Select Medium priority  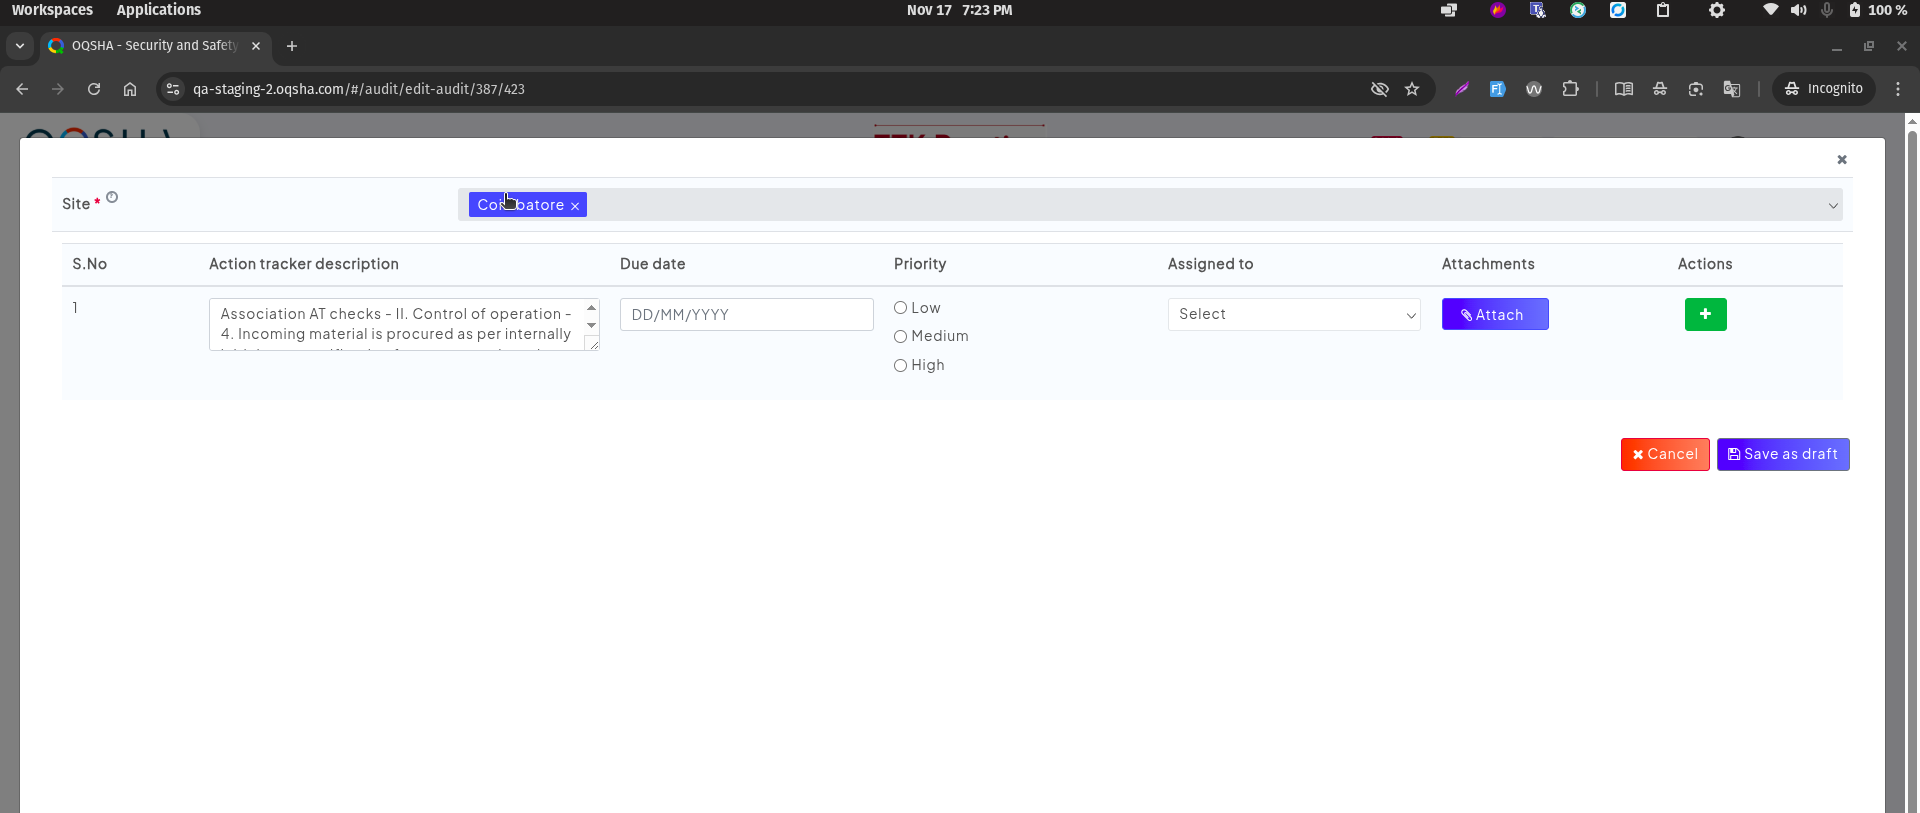(900, 337)
